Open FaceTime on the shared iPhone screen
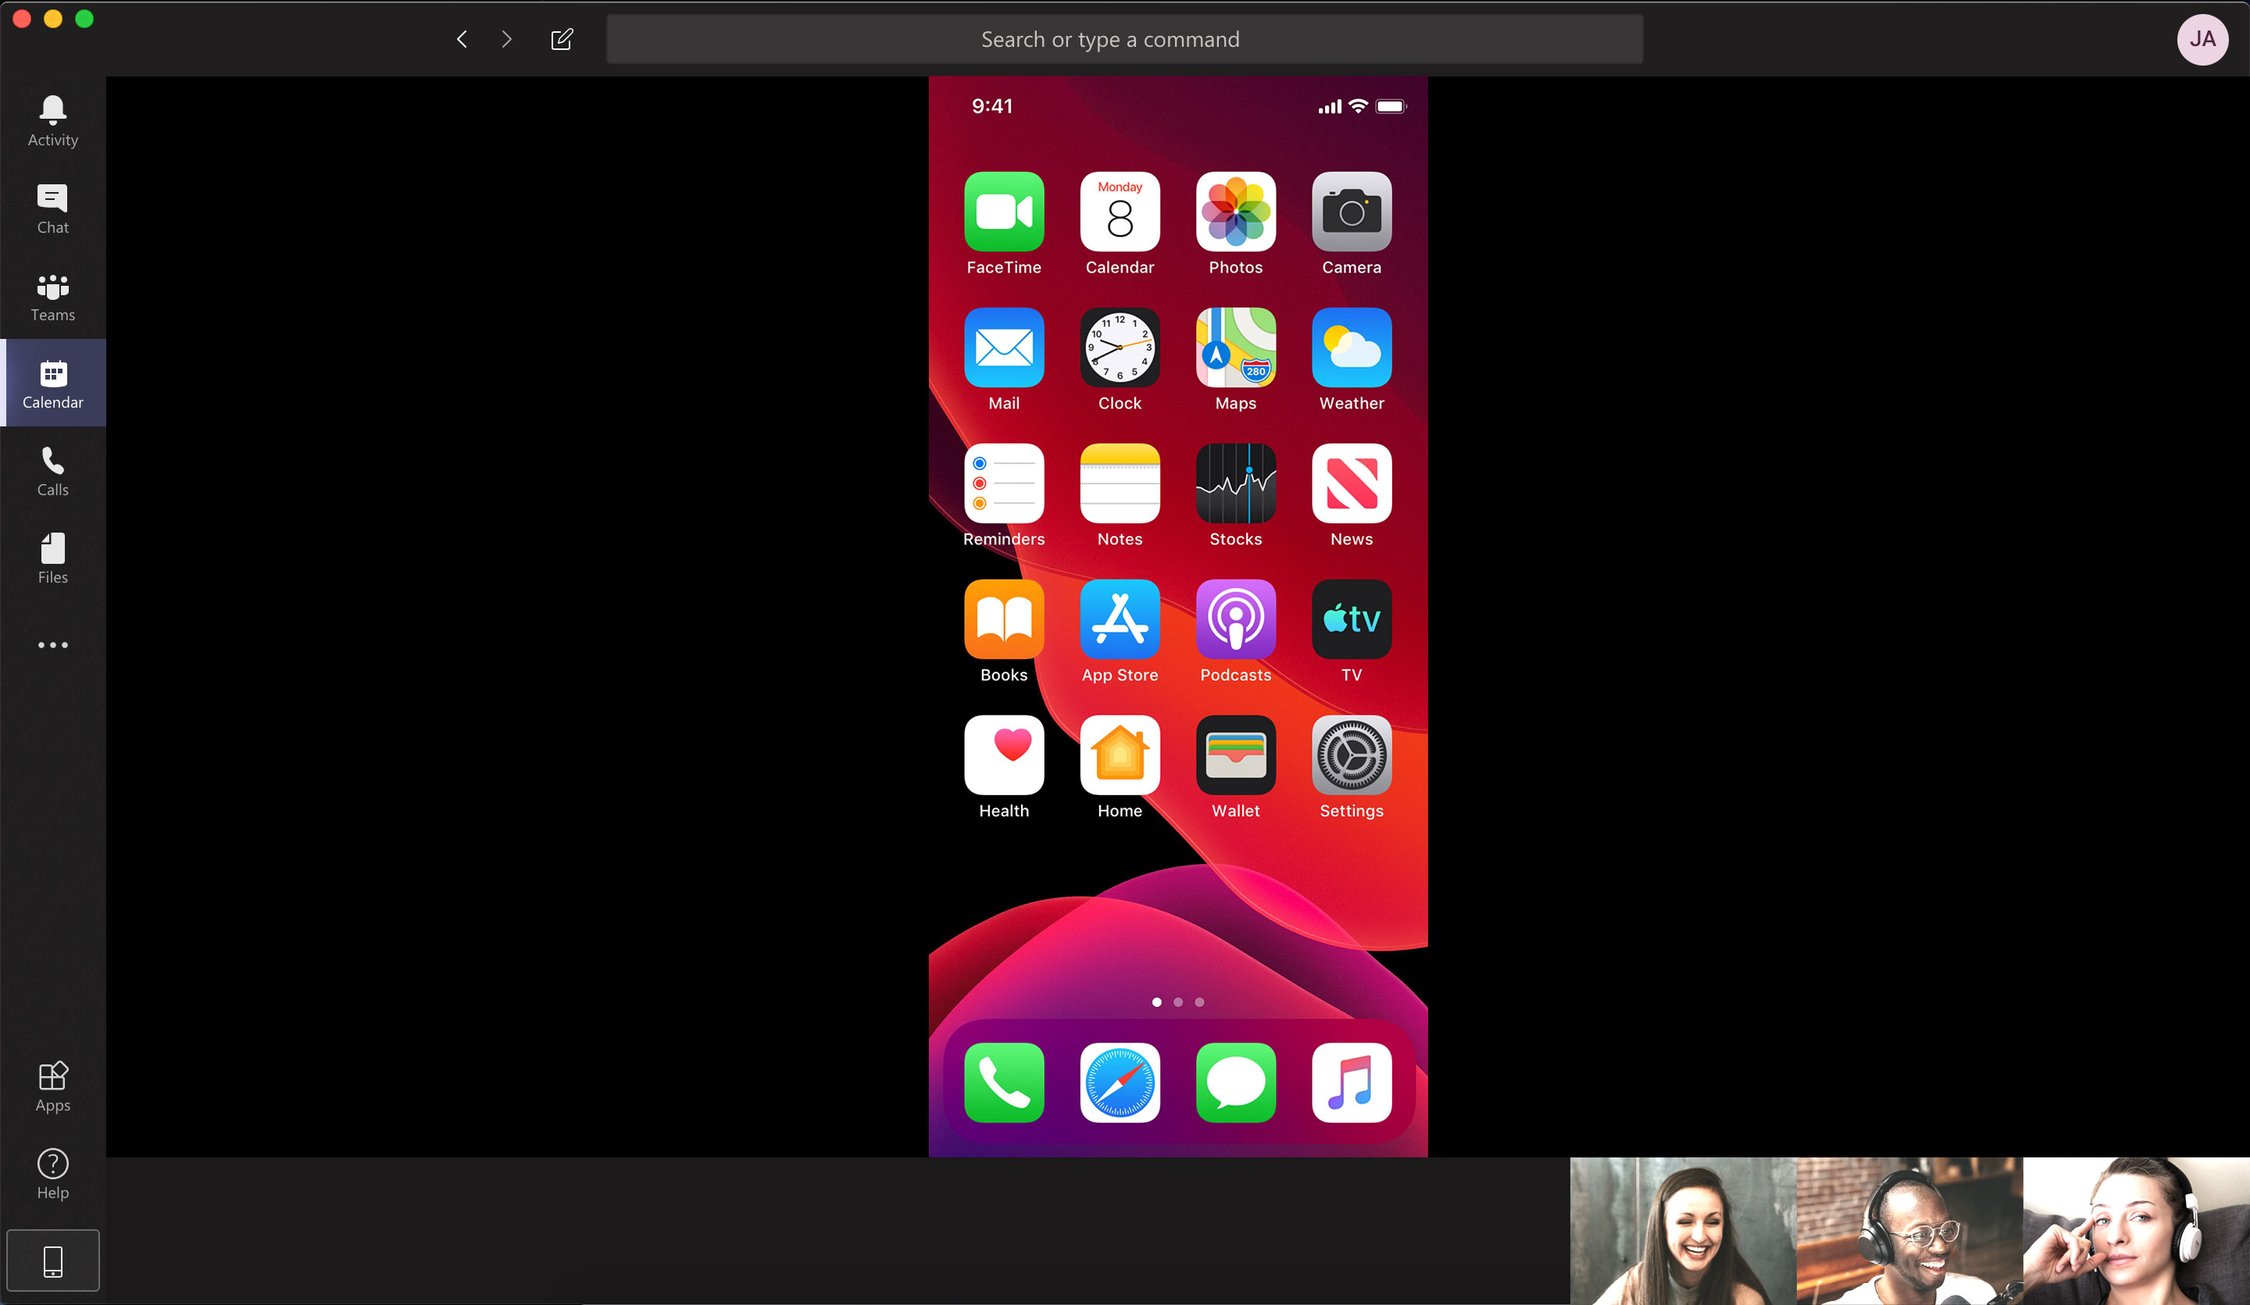The height and width of the screenshot is (1305, 2250). (1004, 212)
